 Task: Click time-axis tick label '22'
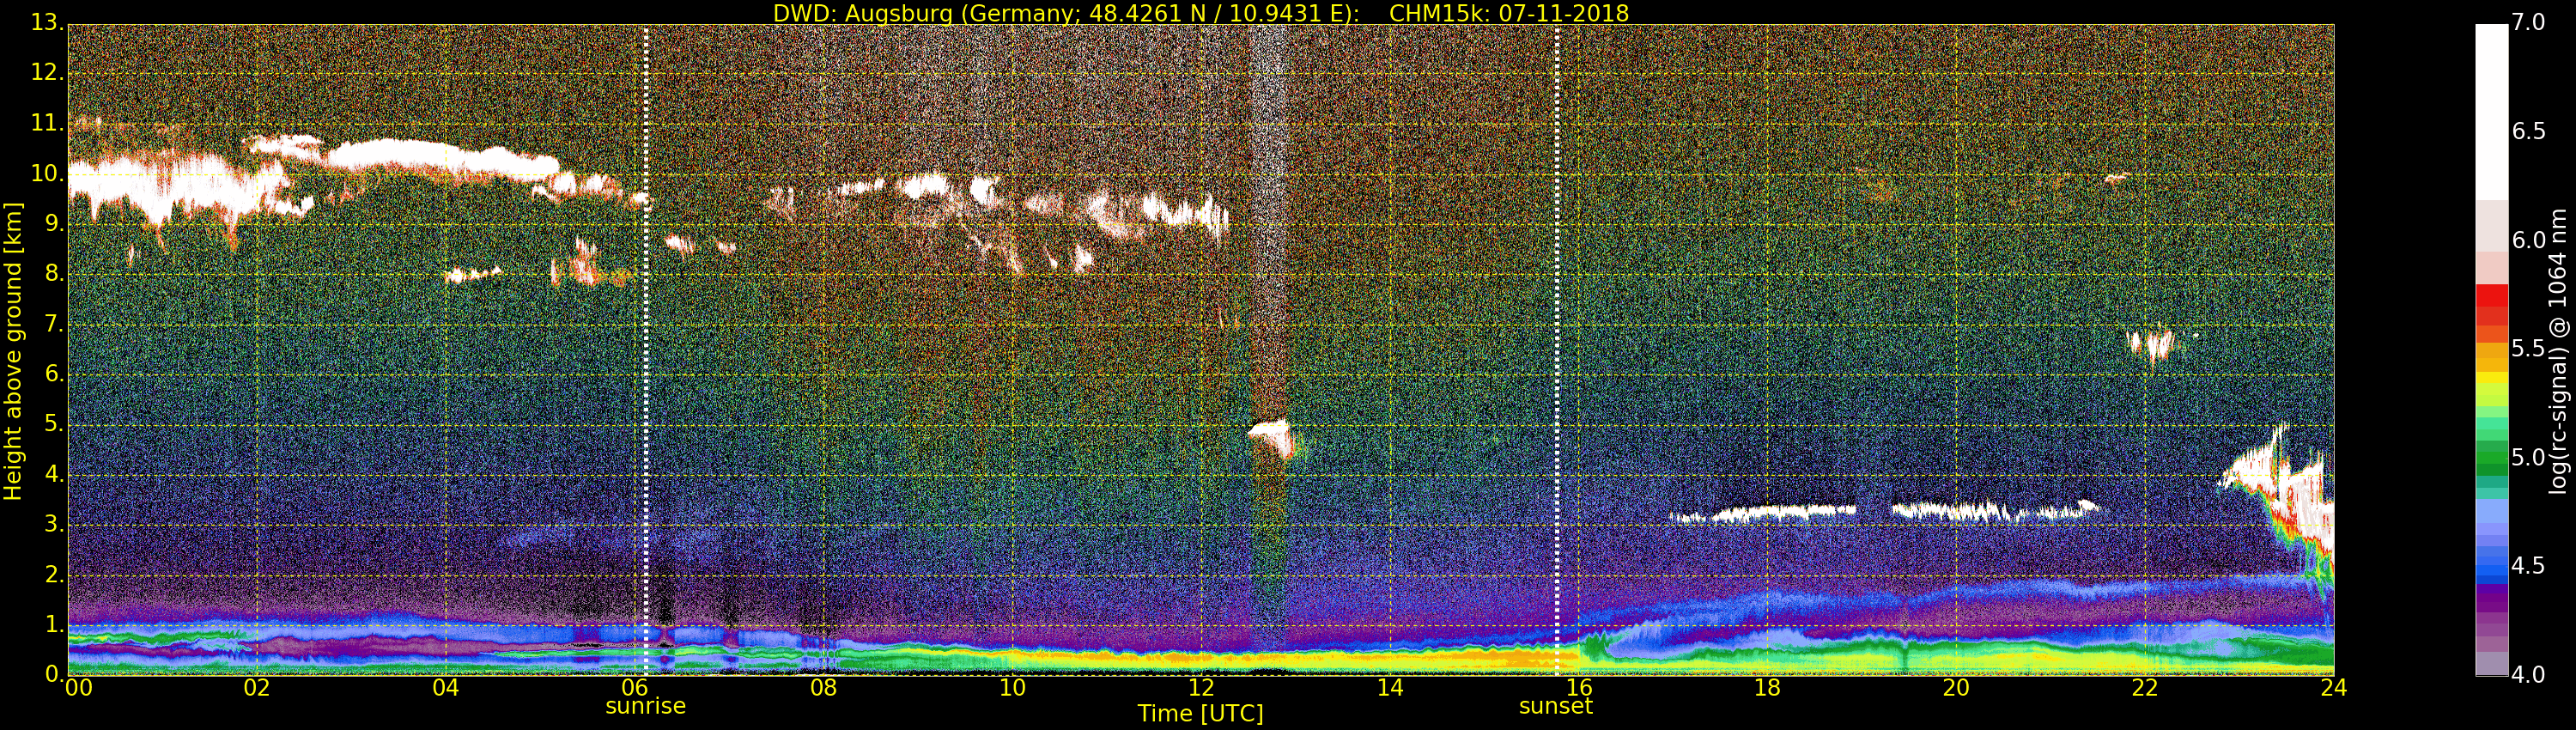pyautogui.click(x=2146, y=688)
